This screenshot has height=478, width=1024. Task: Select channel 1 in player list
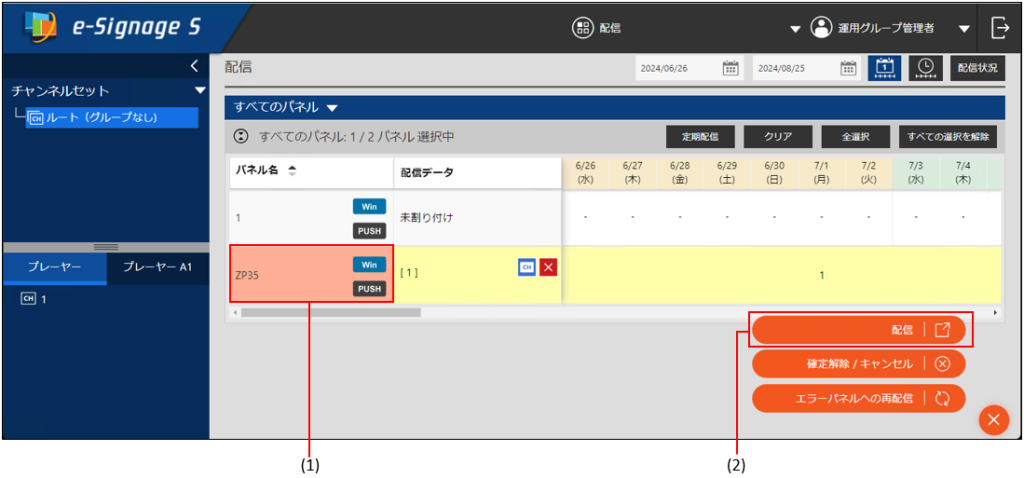click(34, 299)
